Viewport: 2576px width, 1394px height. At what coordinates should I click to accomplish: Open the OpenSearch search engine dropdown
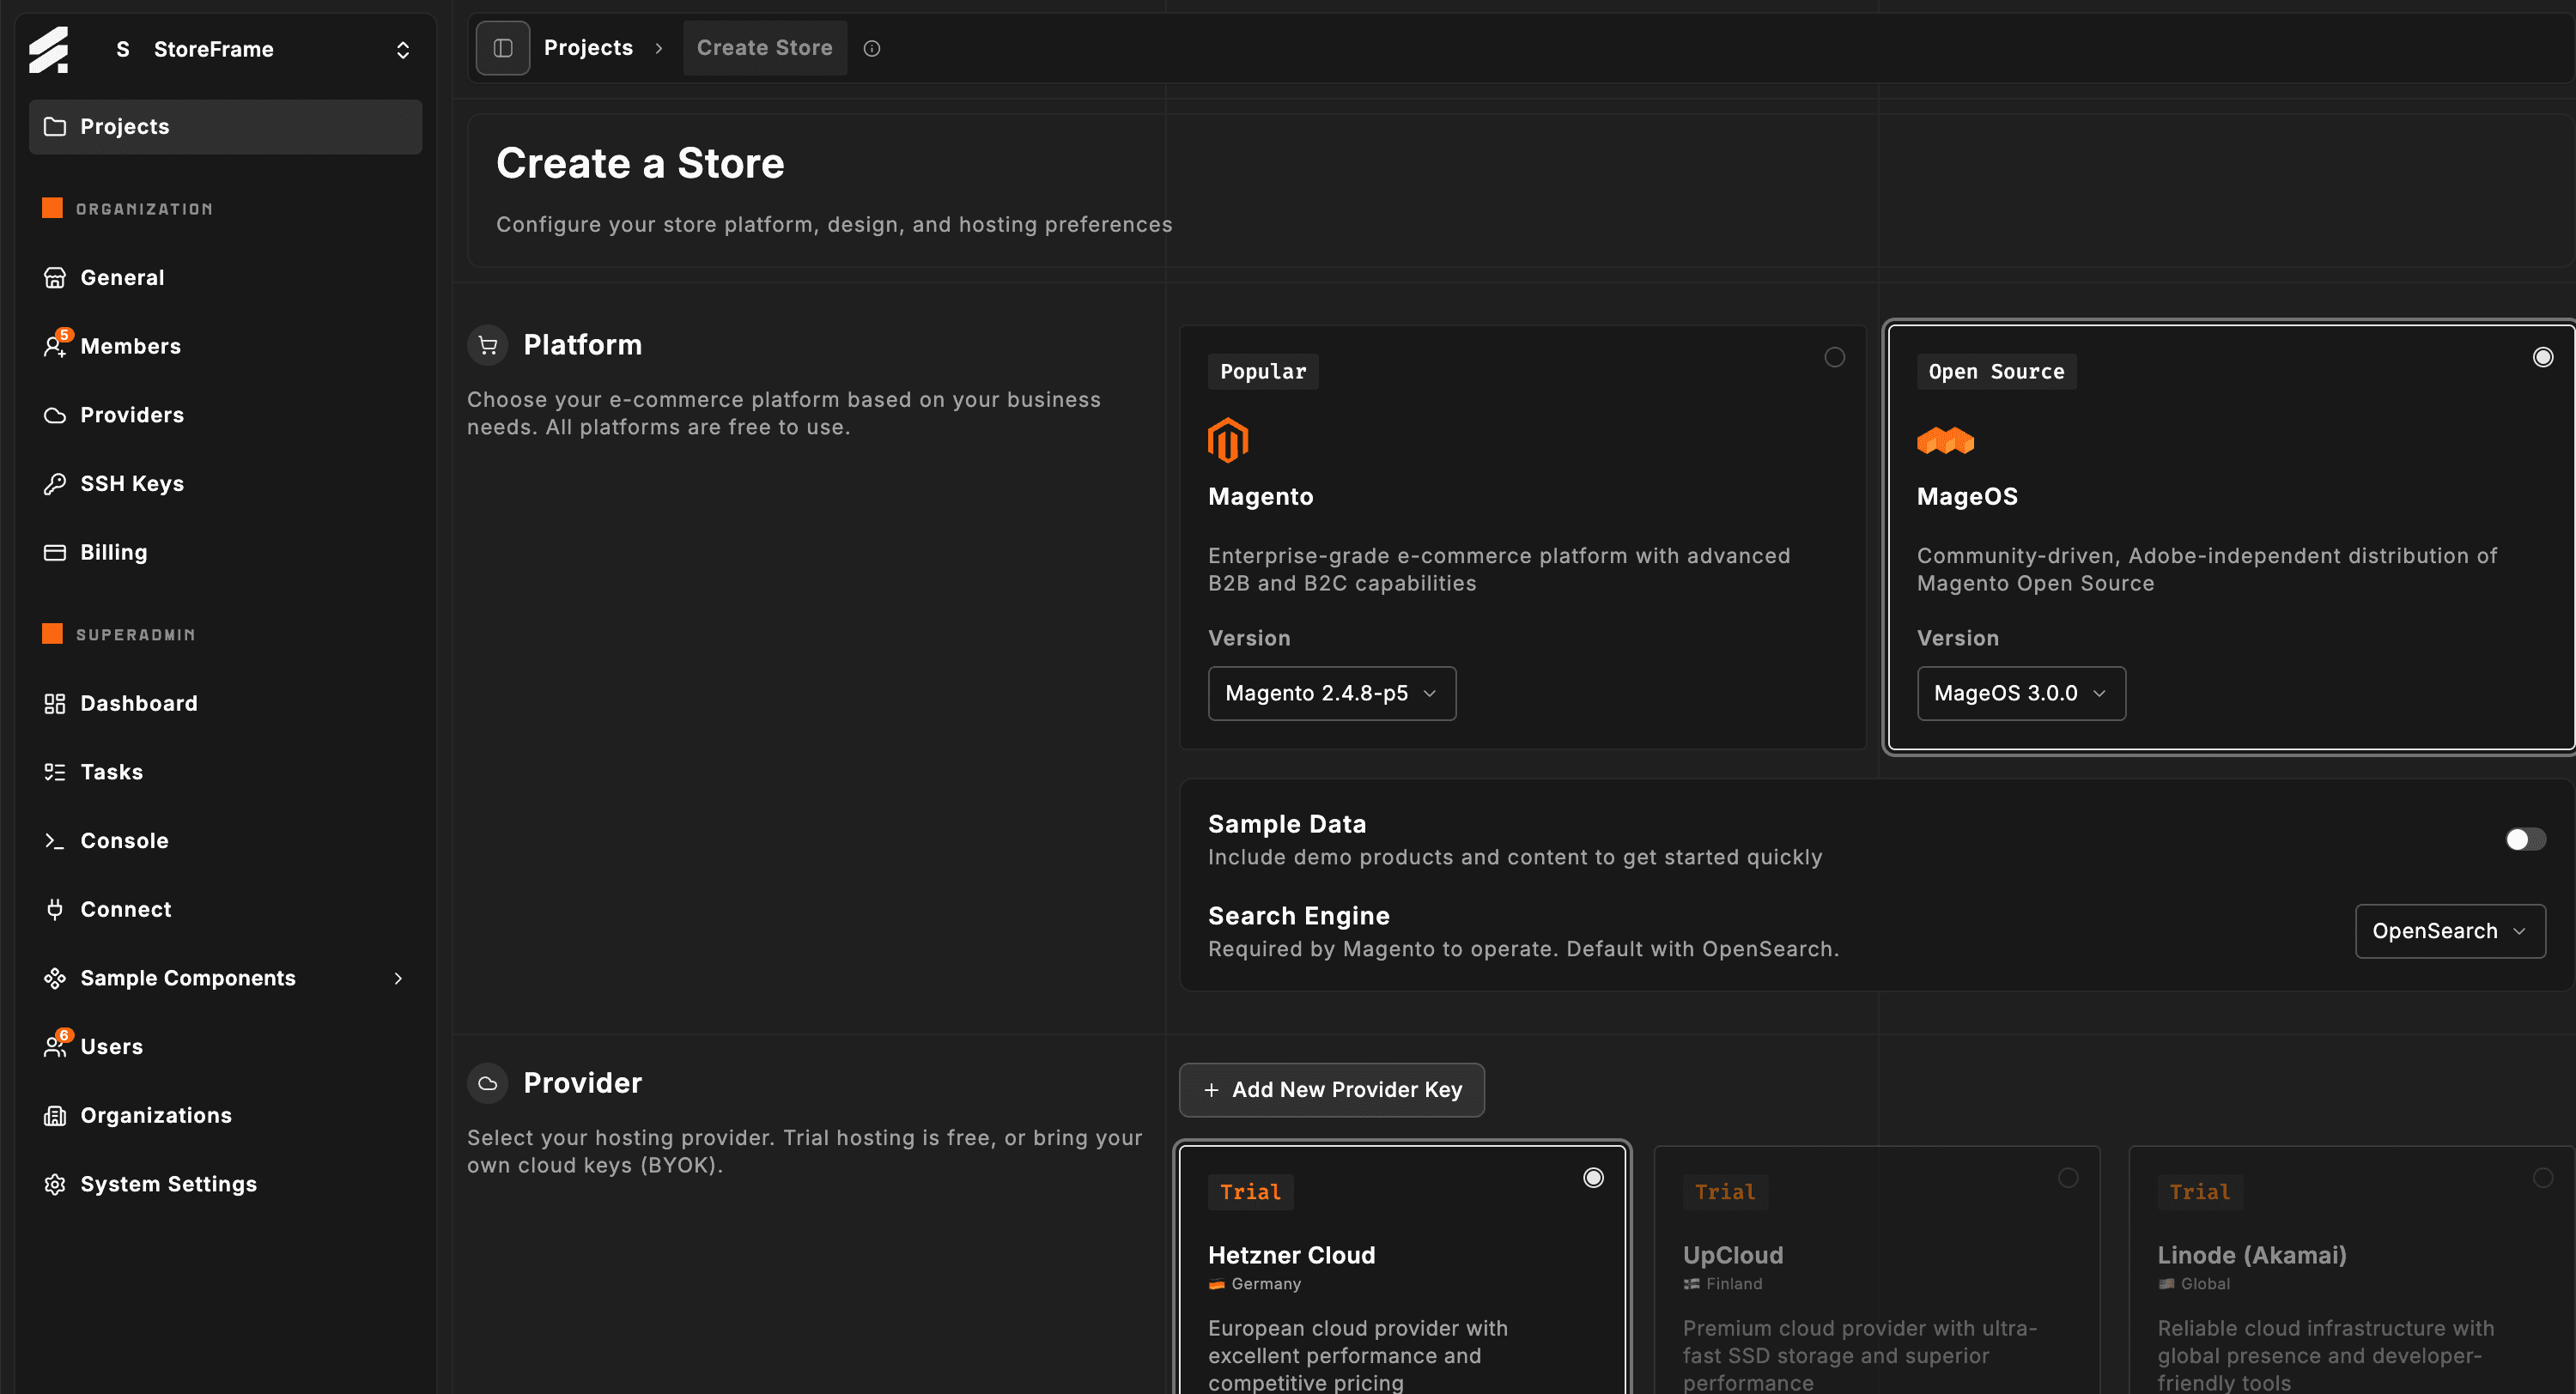tap(2450, 931)
